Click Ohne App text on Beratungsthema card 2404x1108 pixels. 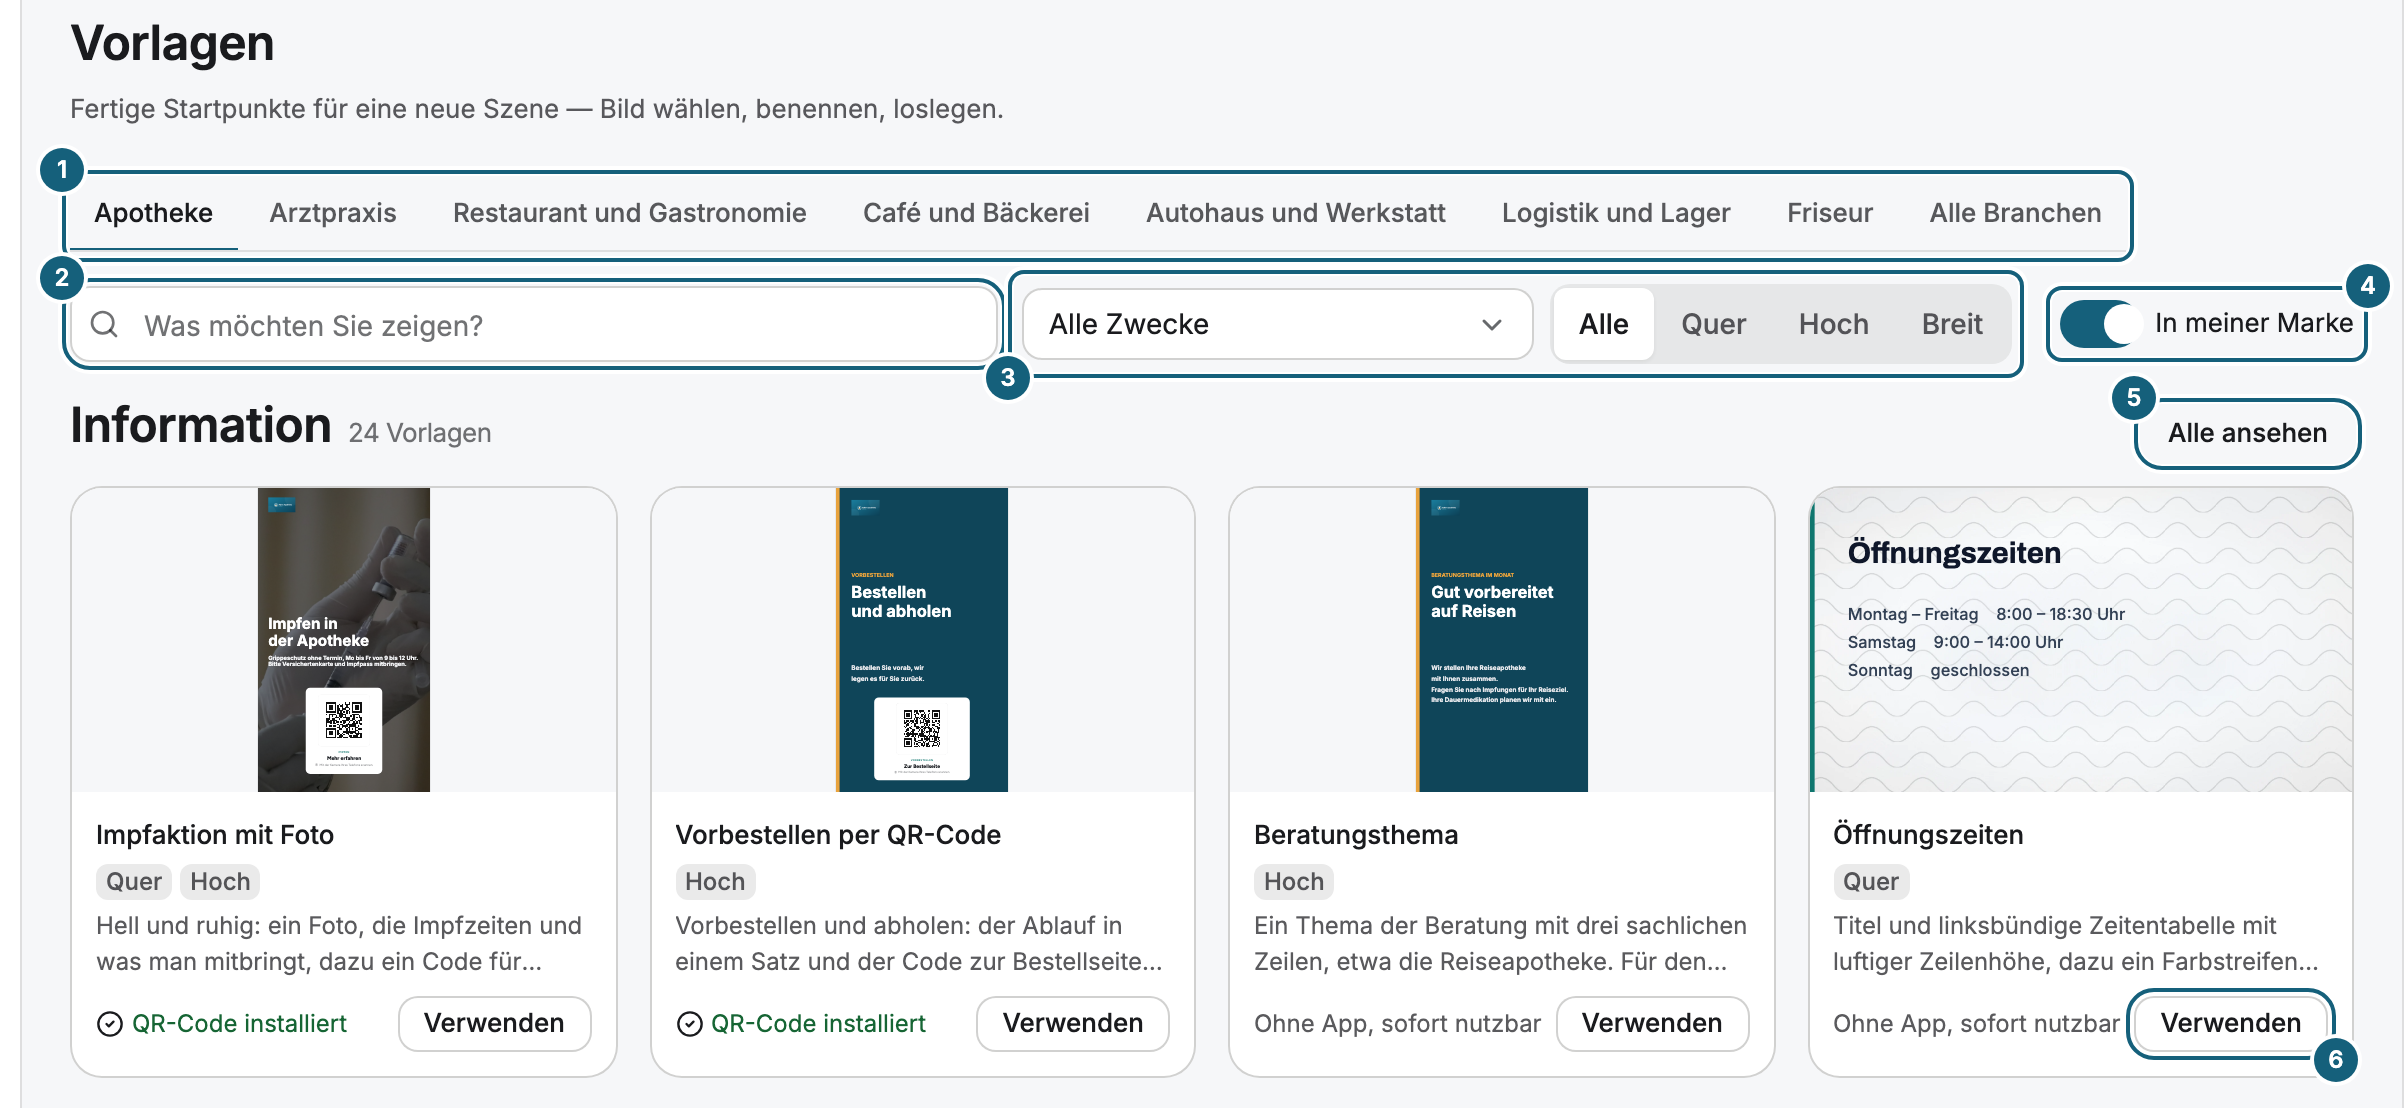1397,1024
